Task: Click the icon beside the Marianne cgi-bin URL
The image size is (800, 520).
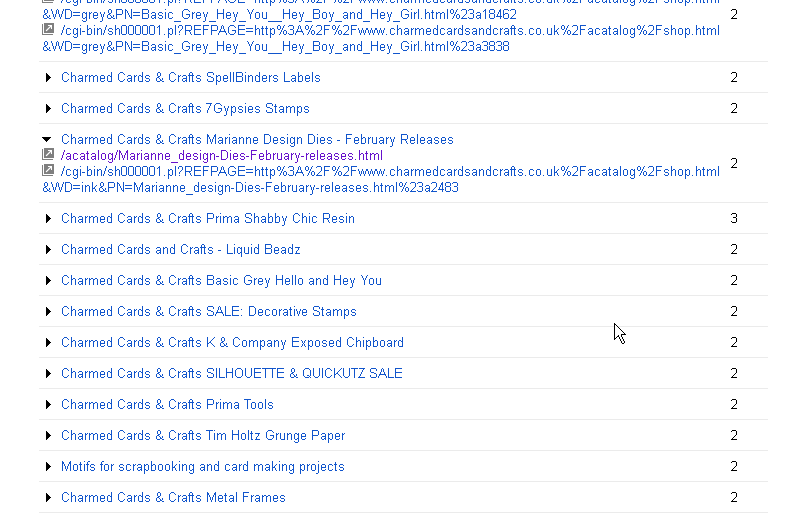Action: point(48,171)
